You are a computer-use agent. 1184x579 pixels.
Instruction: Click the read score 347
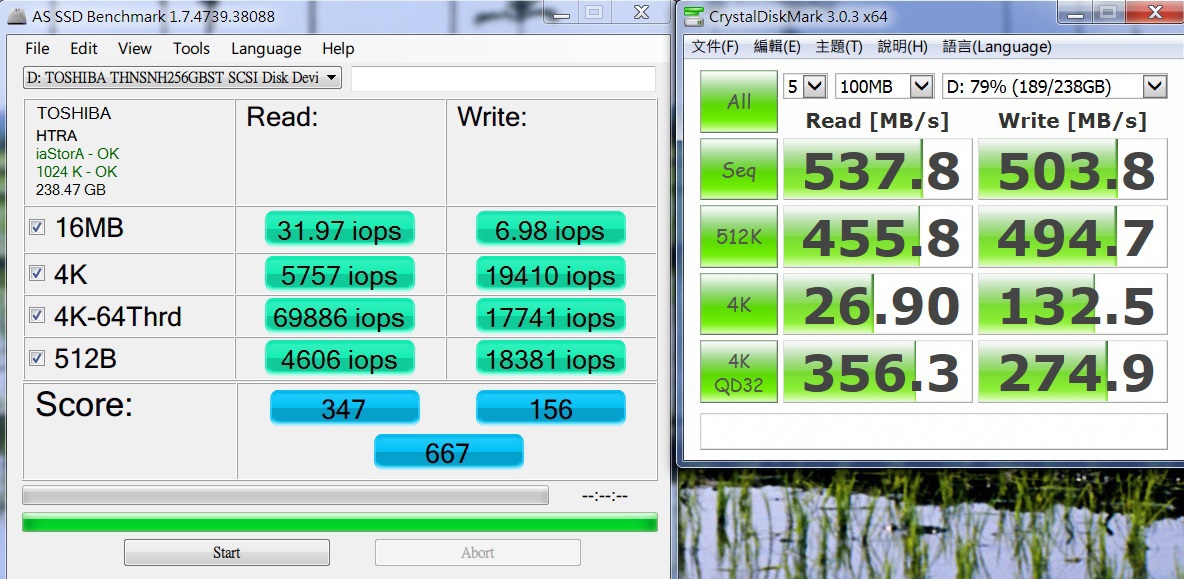coord(344,408)
